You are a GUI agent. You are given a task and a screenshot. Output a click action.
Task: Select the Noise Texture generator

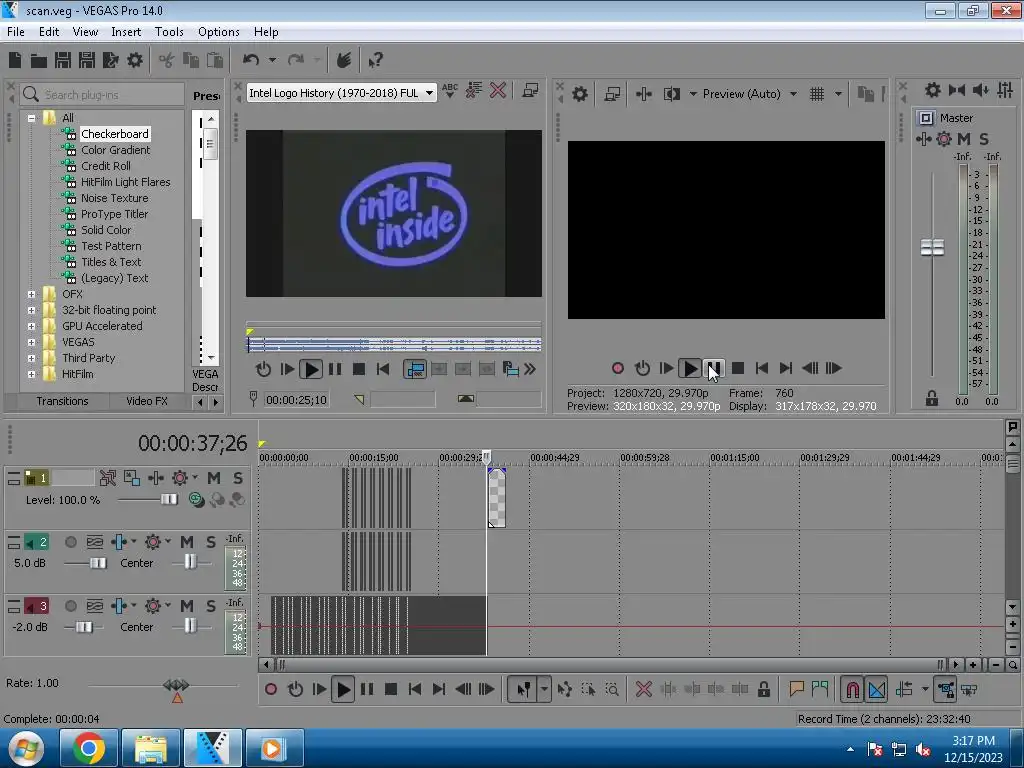point(114,198)
